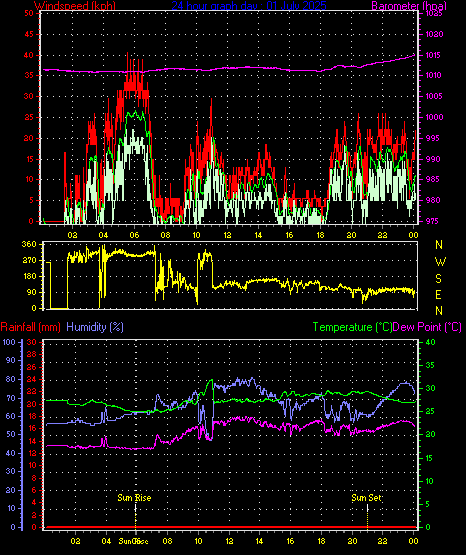The image size is (466, 555).
Task: Click hour "12" under the windspeed graph
Action: (227, 235)
